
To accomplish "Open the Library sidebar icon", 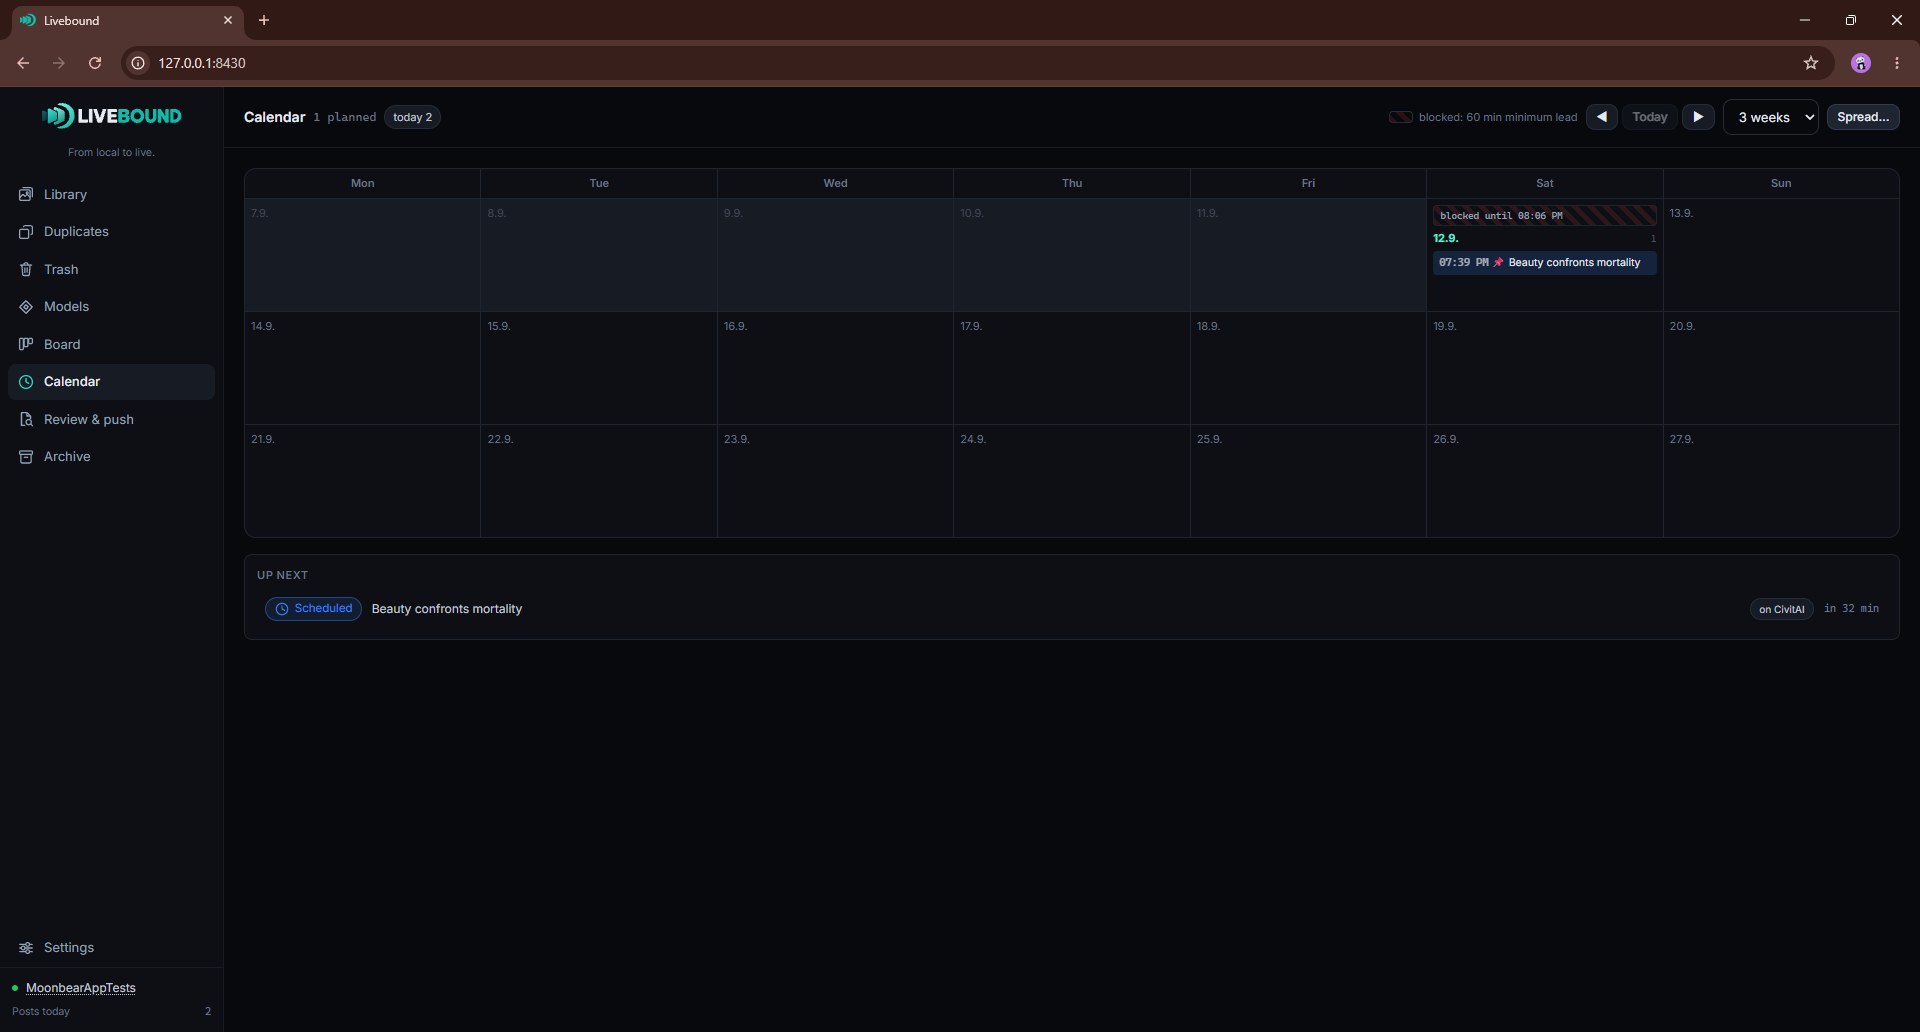I will (x=26, y=194).
